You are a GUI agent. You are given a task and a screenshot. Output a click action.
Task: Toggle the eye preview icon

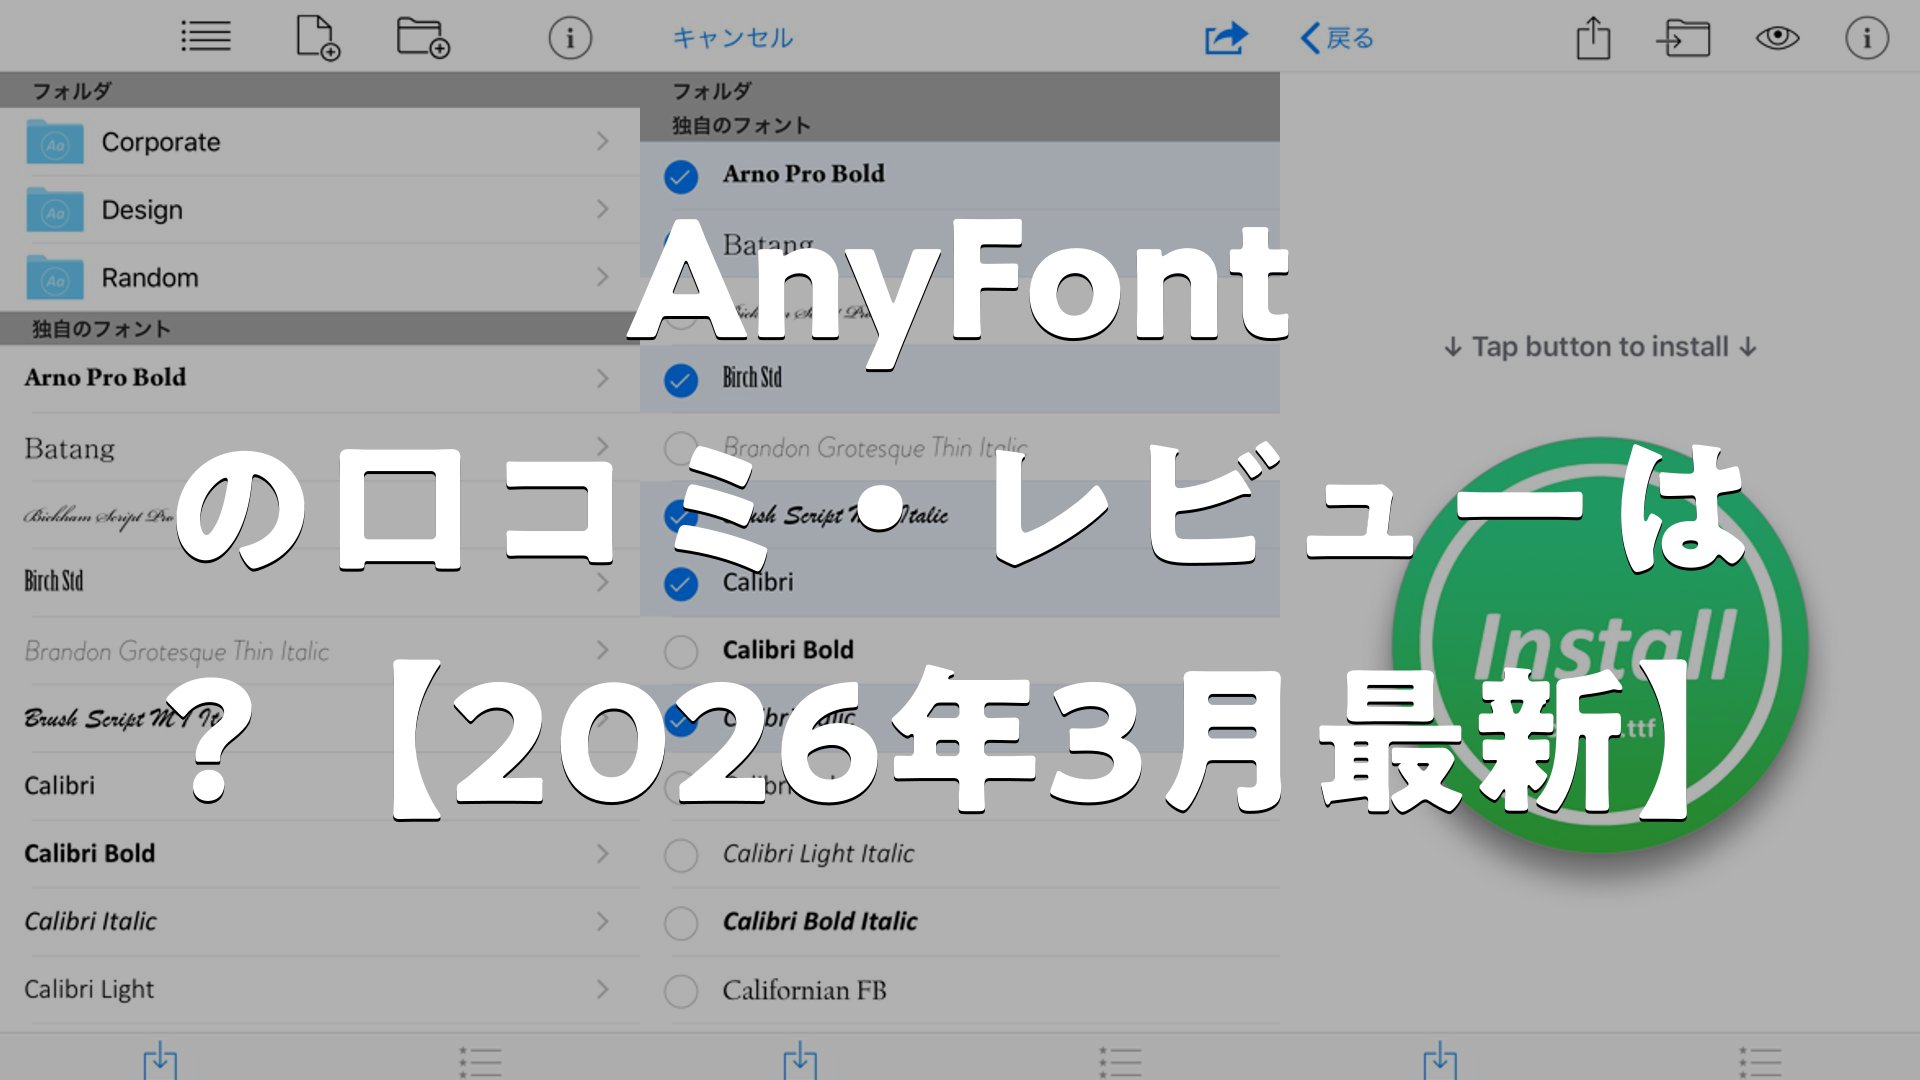pos(1777,38)
